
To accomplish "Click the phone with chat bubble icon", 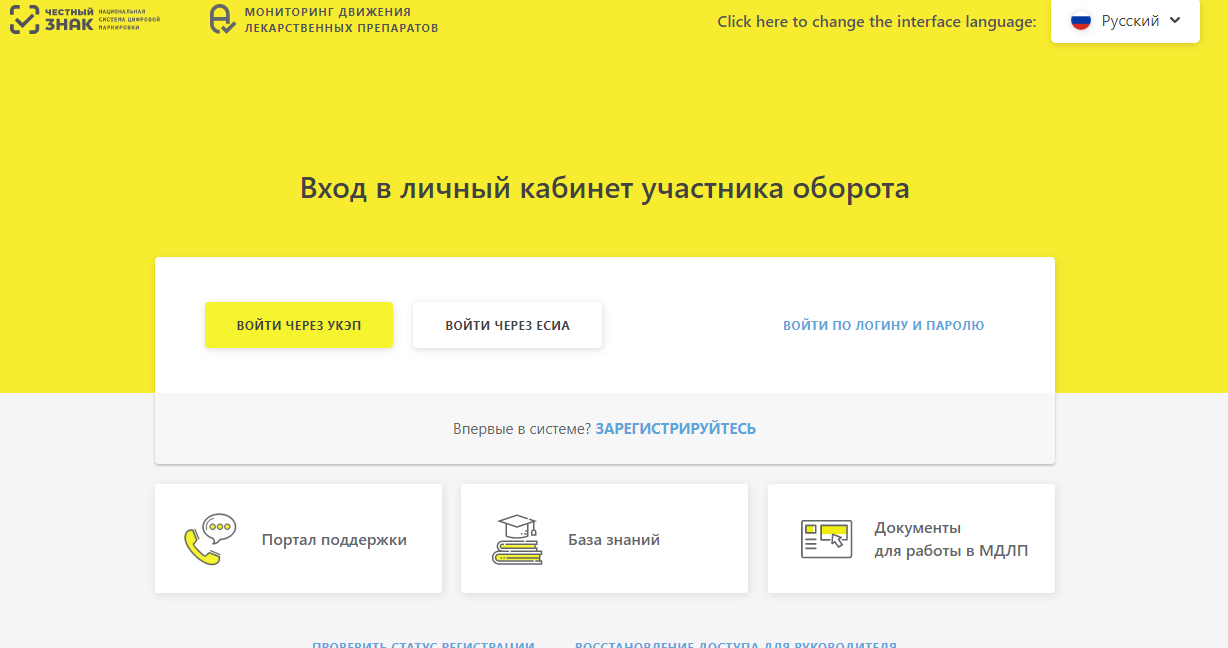I will point(209,539).
